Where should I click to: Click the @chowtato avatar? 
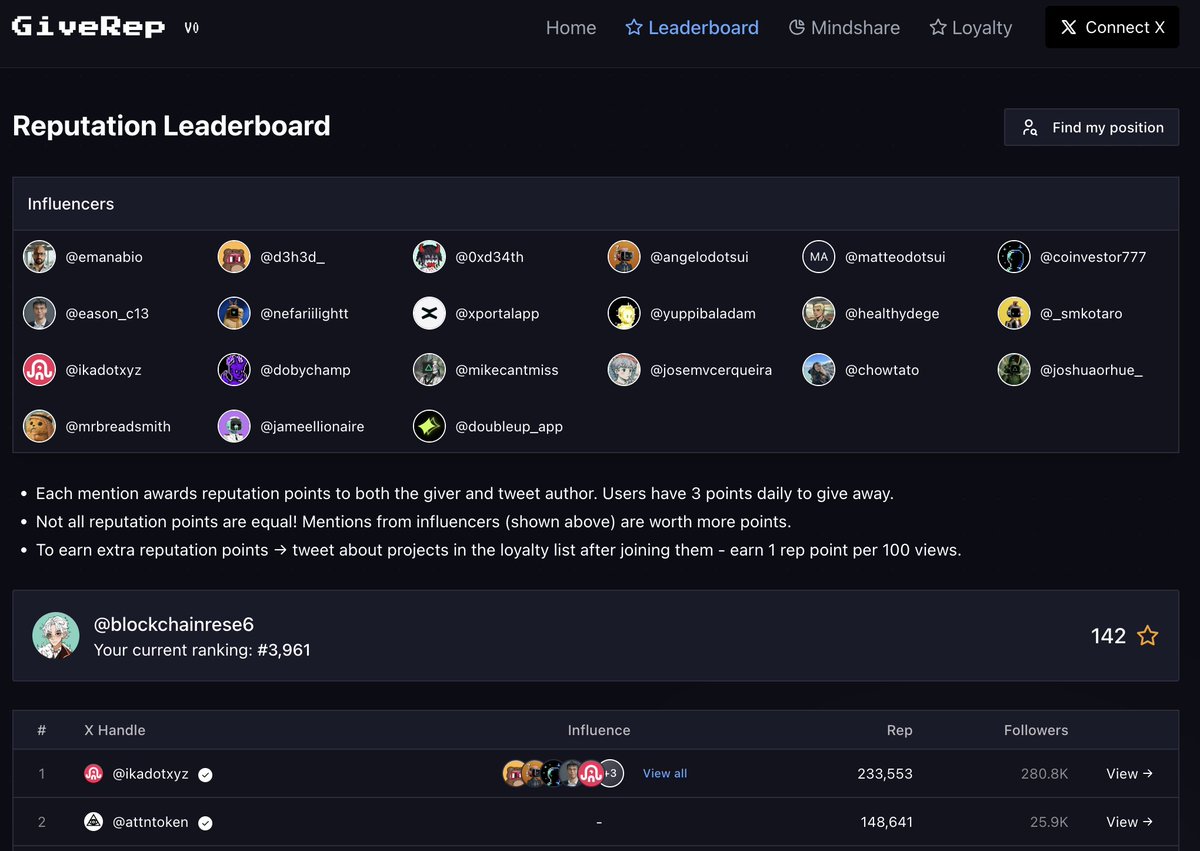click(819, 370)
